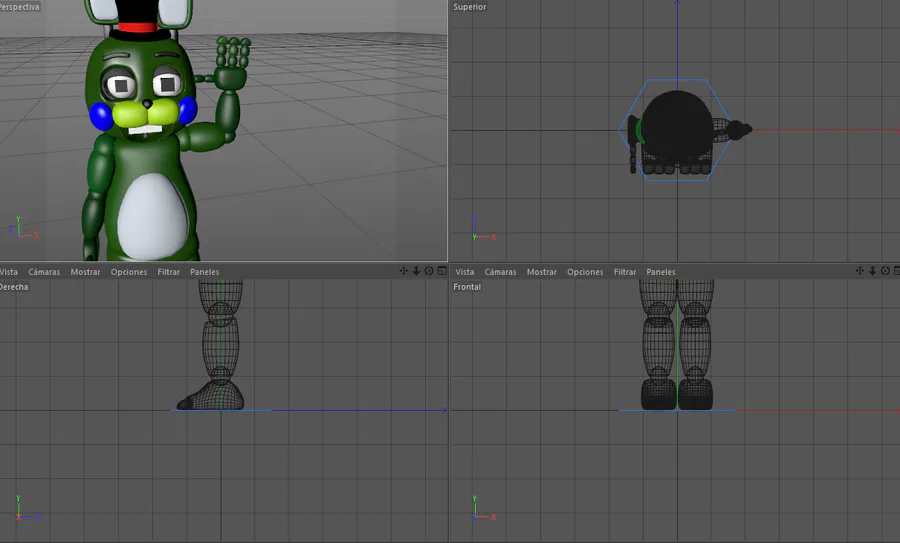
Task: Open Mostrar menu in Derecha viewport
Action: point(86,272)
